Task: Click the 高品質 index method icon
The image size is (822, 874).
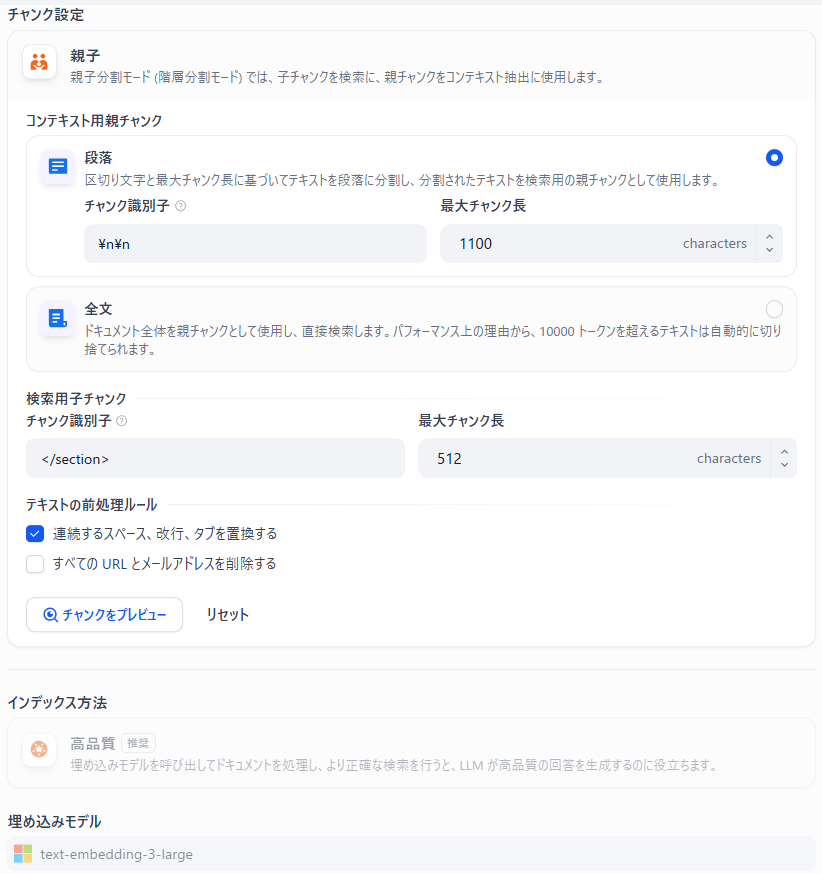Action: [40, 750]
